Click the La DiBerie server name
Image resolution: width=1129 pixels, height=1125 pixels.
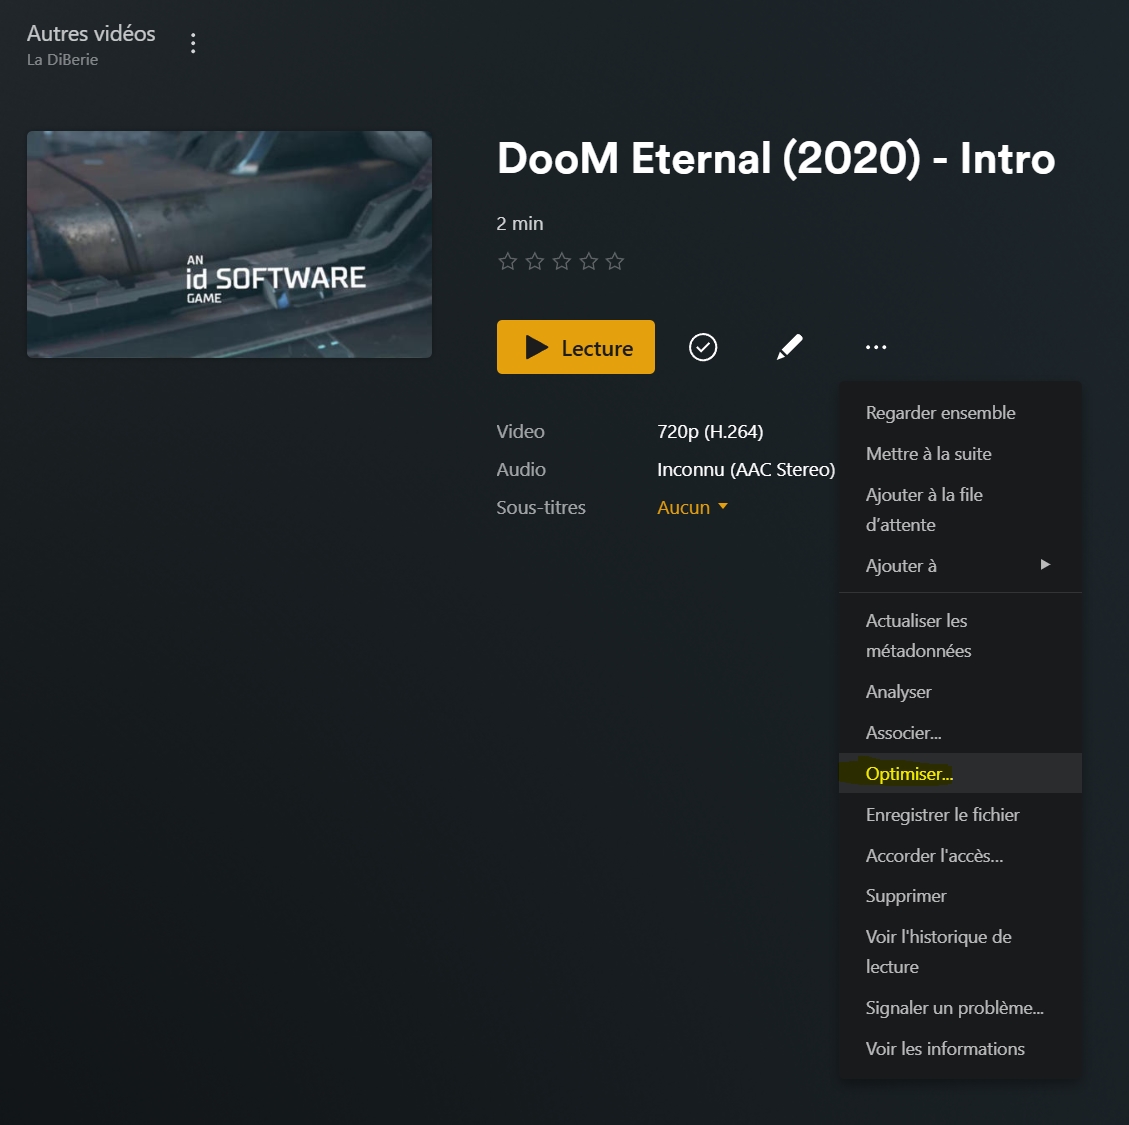click(x=62, y=60)
